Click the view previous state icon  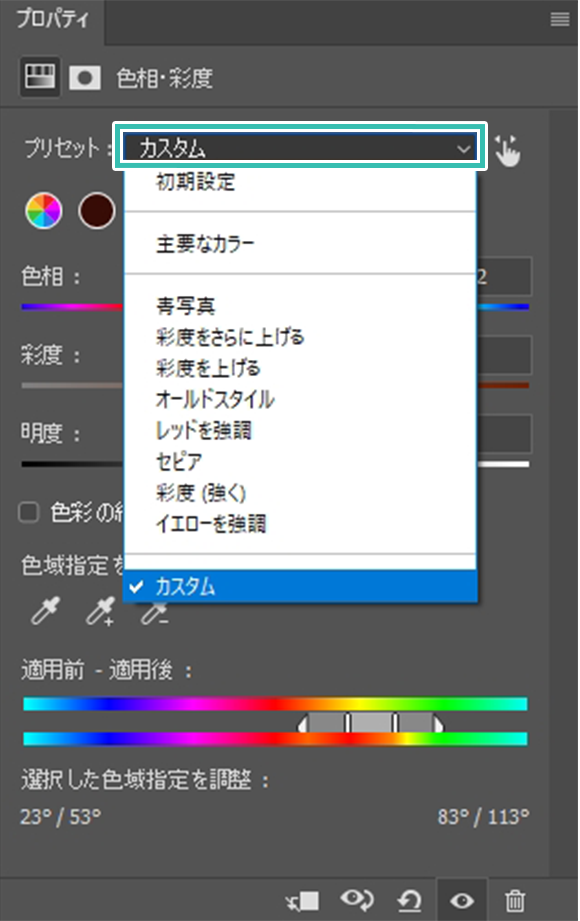point(357,900)
